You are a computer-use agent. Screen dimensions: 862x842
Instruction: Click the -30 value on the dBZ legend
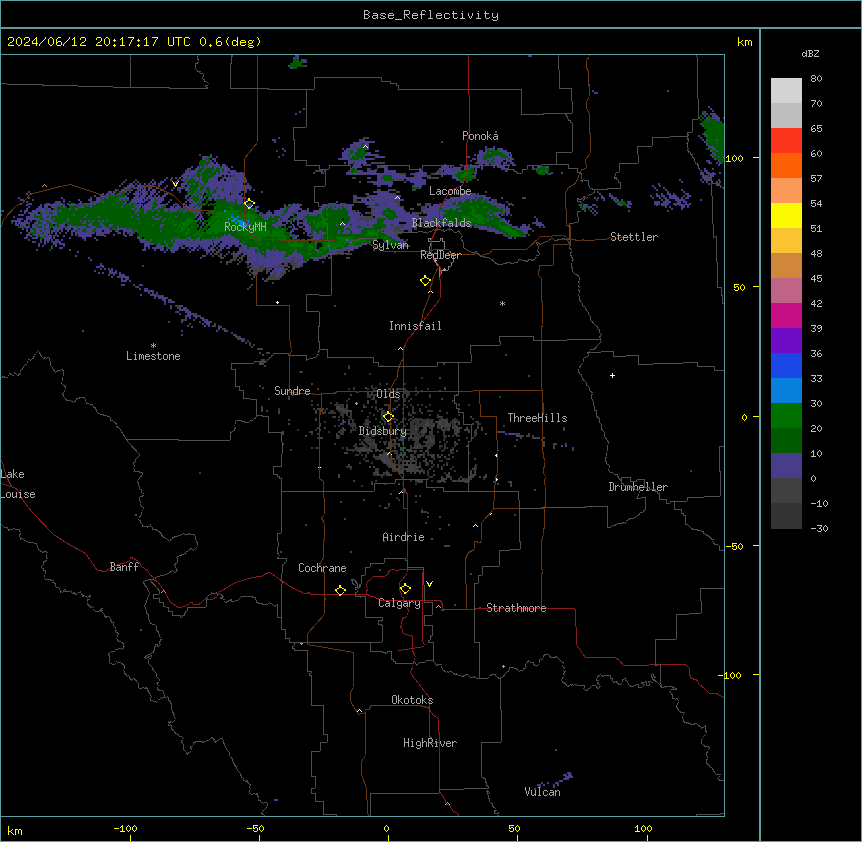819,529
